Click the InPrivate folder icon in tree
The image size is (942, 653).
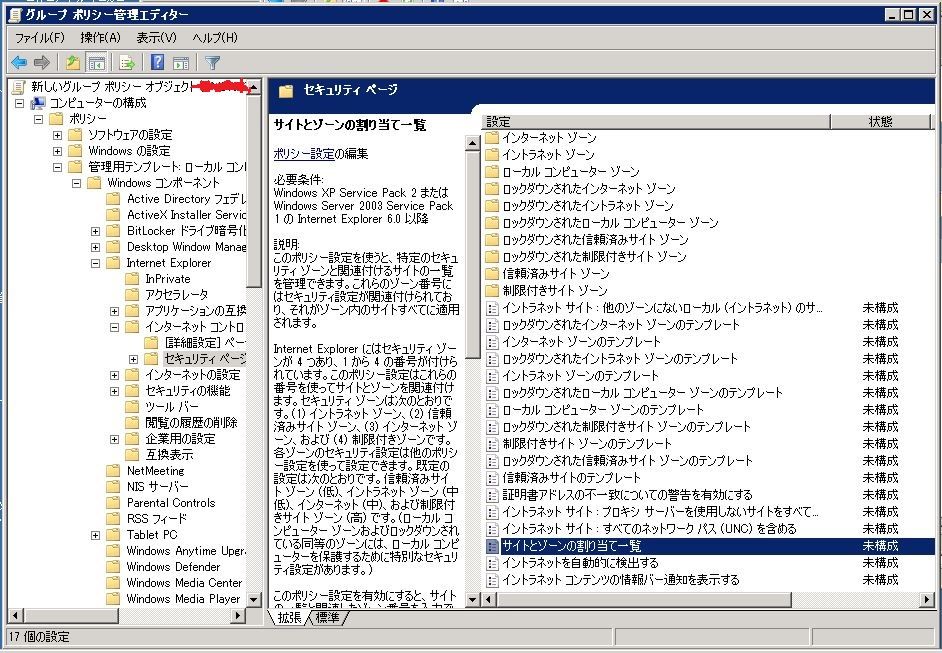132,279
